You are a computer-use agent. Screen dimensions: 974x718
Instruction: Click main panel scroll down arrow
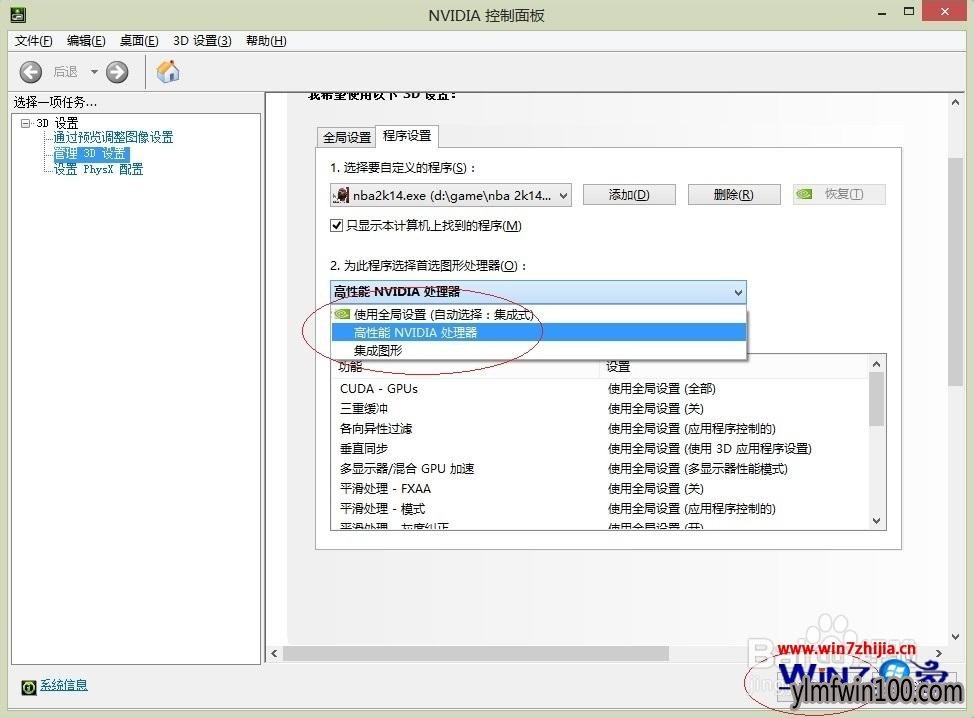pyautogui.click(x=955, y=637)
